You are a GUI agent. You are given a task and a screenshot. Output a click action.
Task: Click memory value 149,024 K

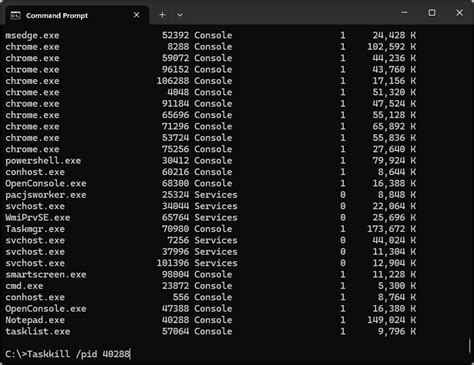(391, 320)
